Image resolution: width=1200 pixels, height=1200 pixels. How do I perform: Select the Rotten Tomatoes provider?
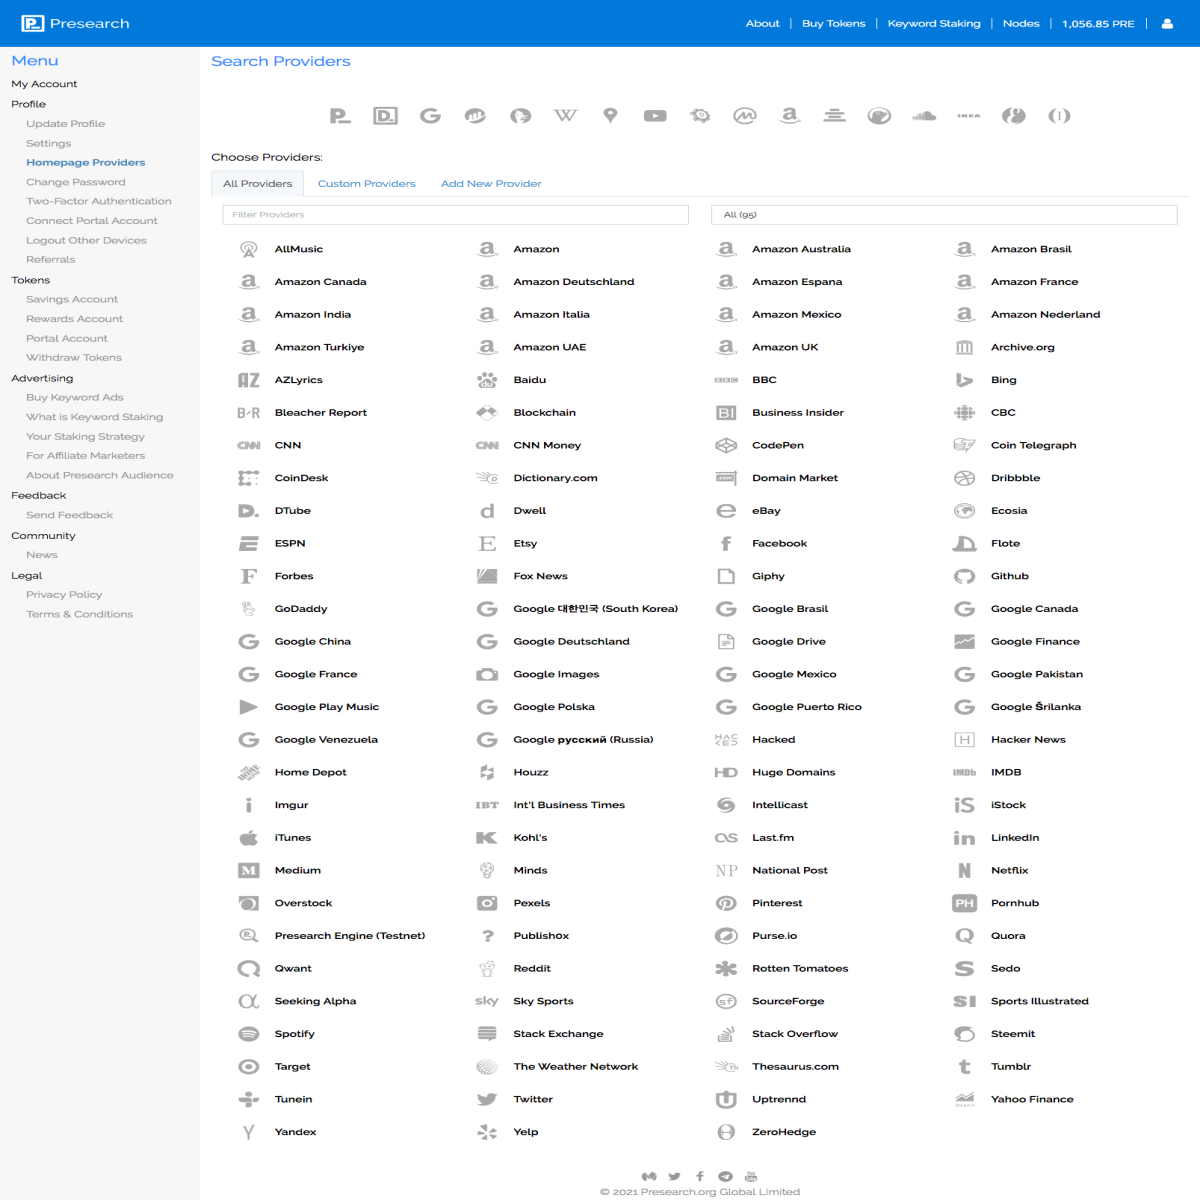(800, 969)
